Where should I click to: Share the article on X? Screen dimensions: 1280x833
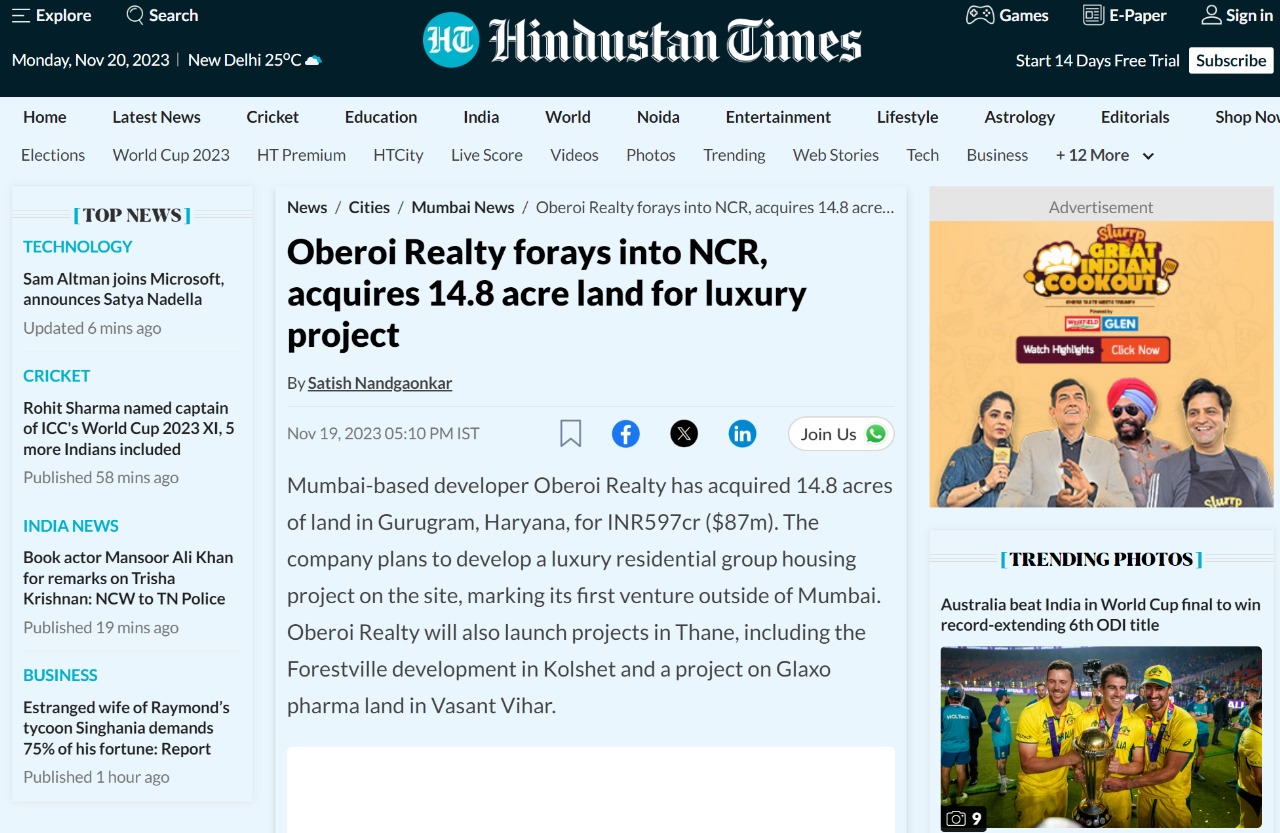coord(684,433)
